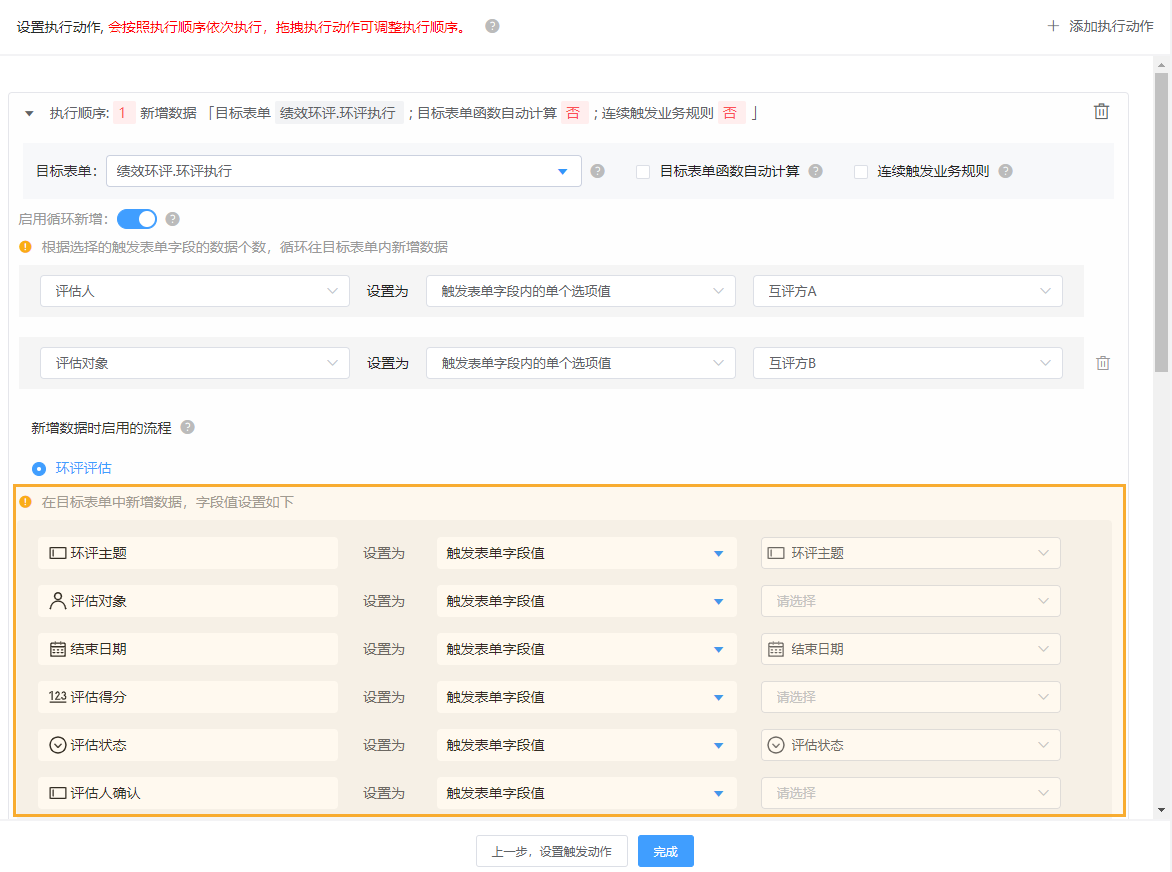Viewport: 1172px width, 872px height.
Task: Turn off the 启用循环新增 switch
Action: tap(137, 218)
